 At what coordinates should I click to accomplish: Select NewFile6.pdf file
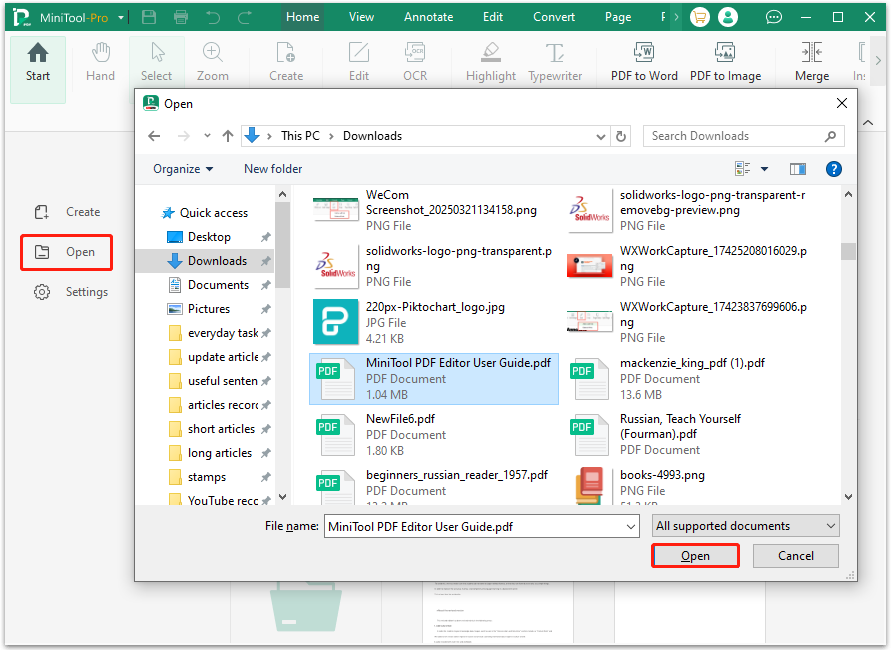coord(434,435)
